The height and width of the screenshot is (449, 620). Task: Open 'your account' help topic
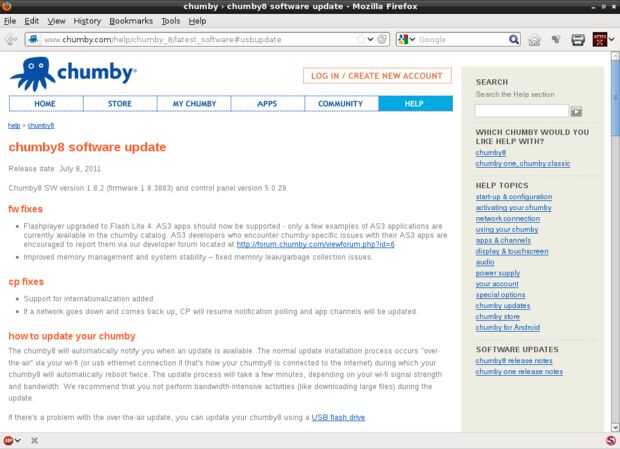tap(497, 284)
